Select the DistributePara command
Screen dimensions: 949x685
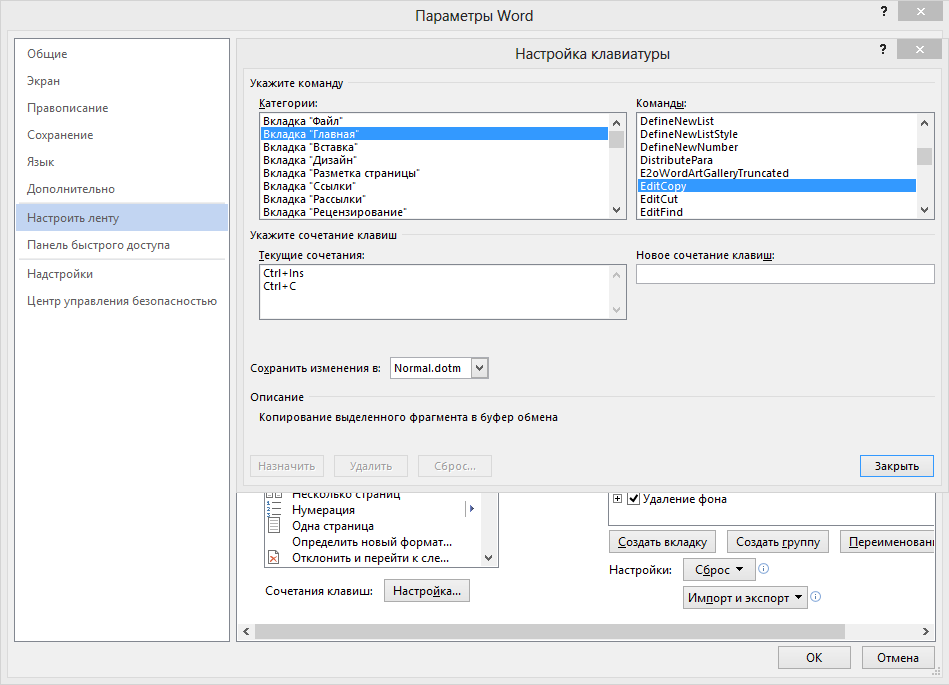pyautogui.click(x=777, y=160)
